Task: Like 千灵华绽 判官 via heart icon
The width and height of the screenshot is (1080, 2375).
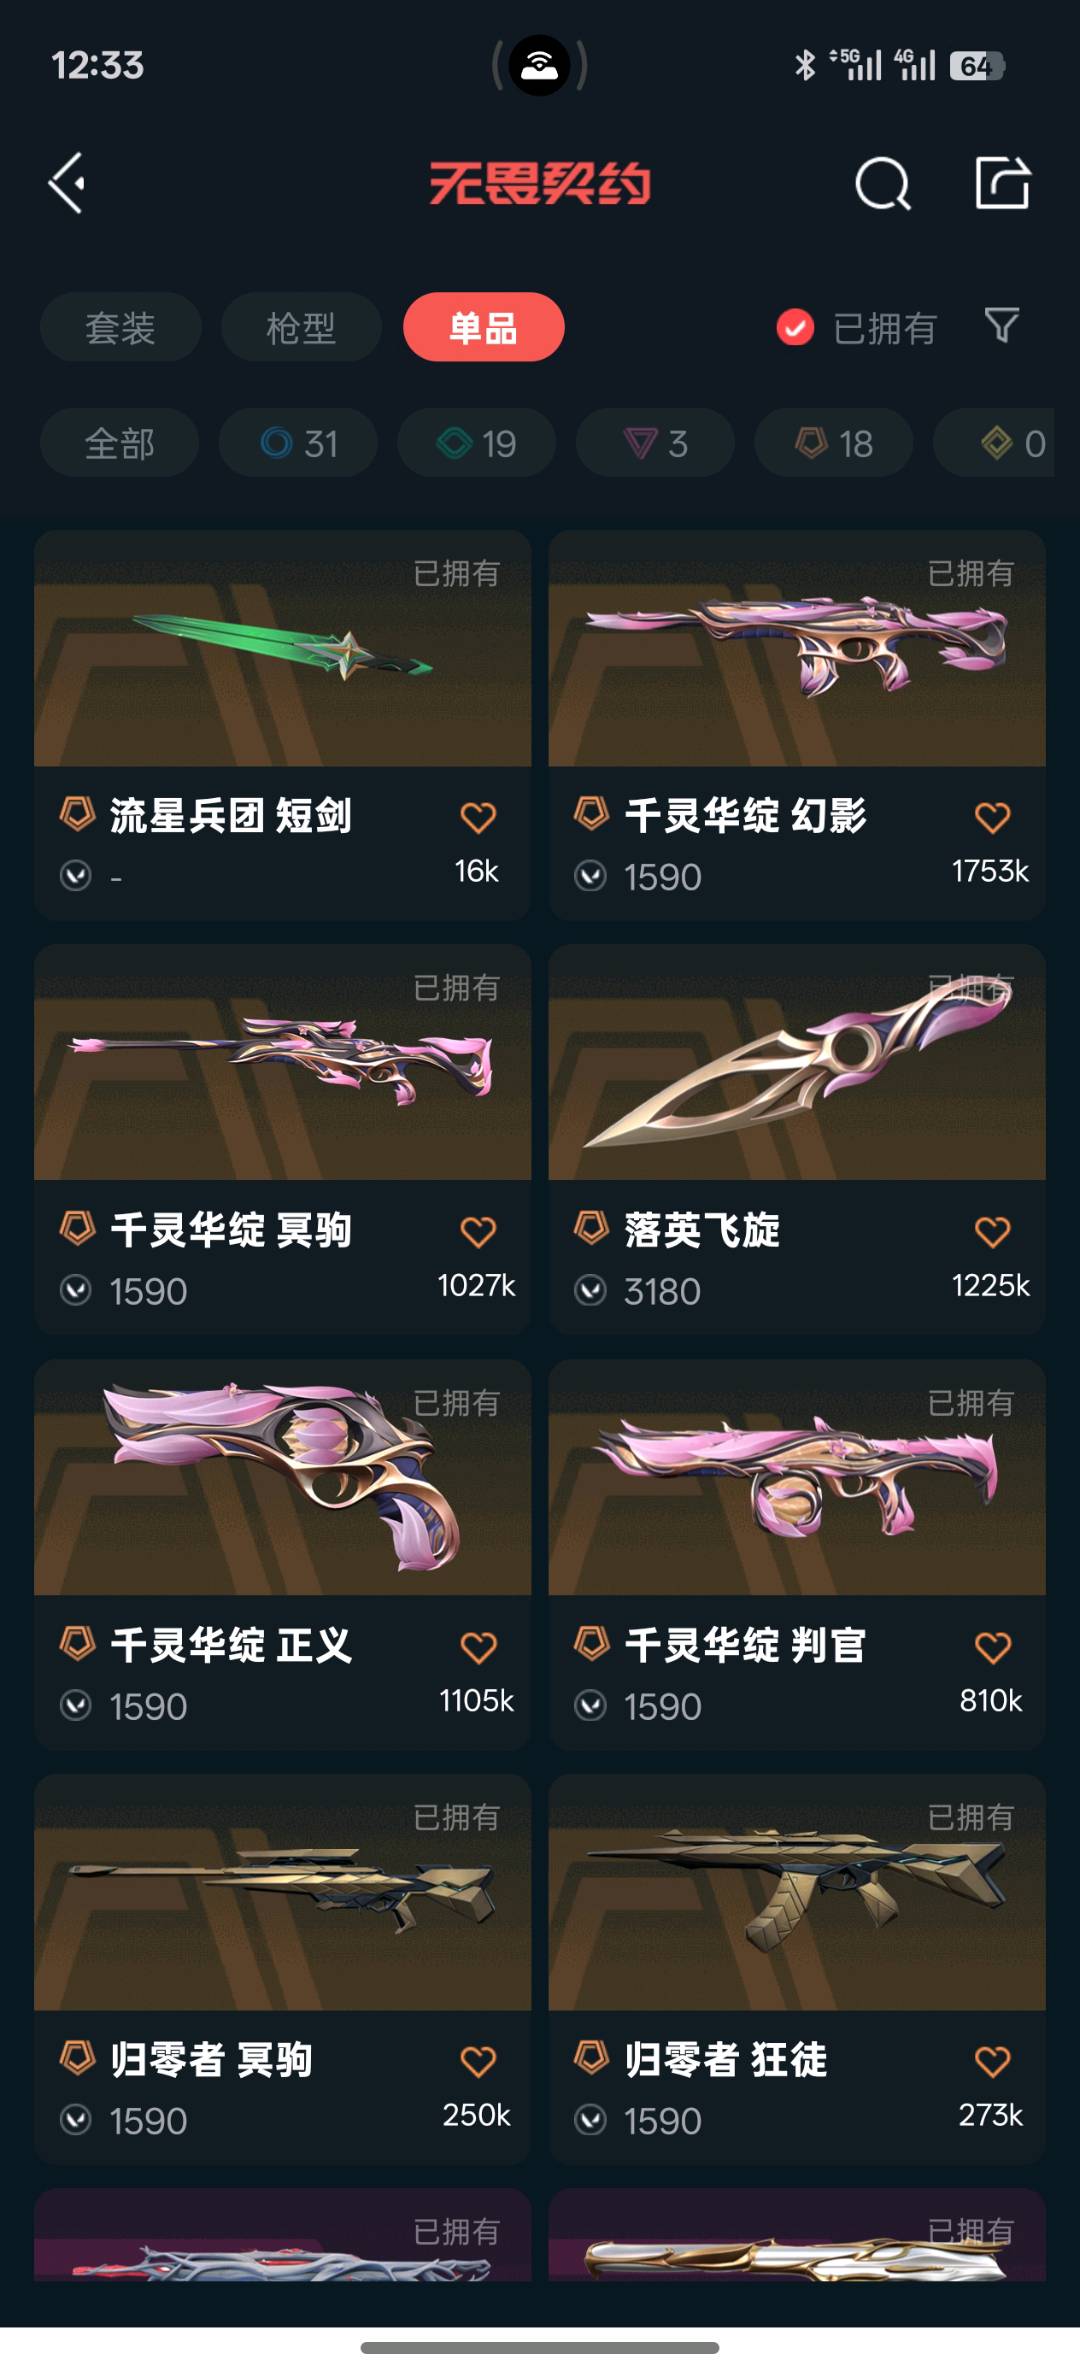Action: coord(992,1646)
